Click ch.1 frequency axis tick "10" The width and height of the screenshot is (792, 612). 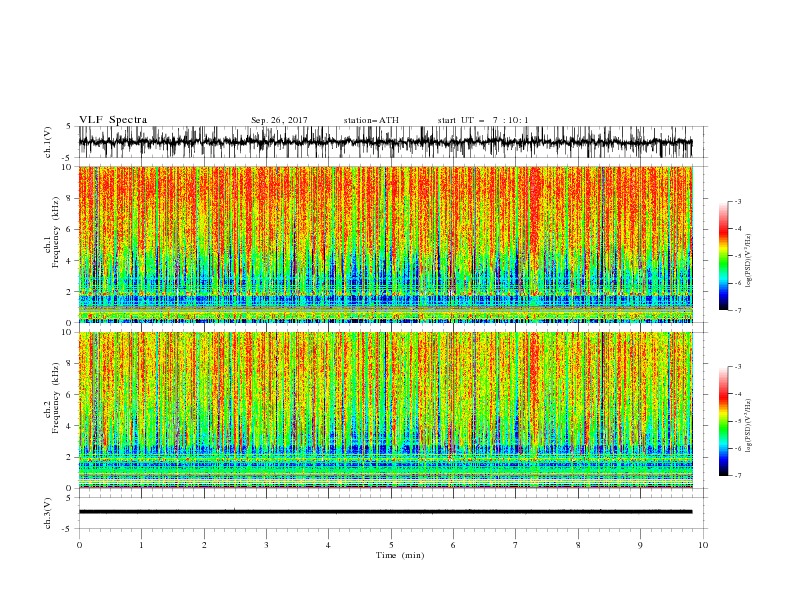click(67, 167)
